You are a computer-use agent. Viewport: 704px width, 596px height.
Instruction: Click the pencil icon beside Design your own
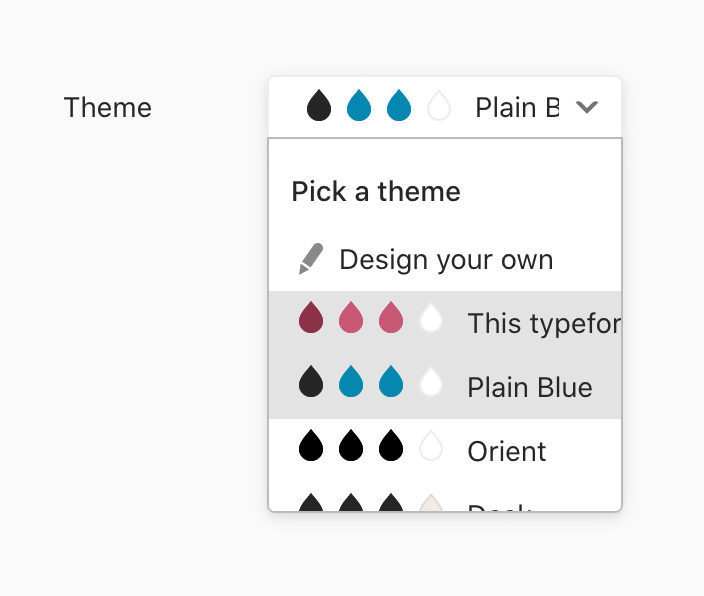pos(311,259)
